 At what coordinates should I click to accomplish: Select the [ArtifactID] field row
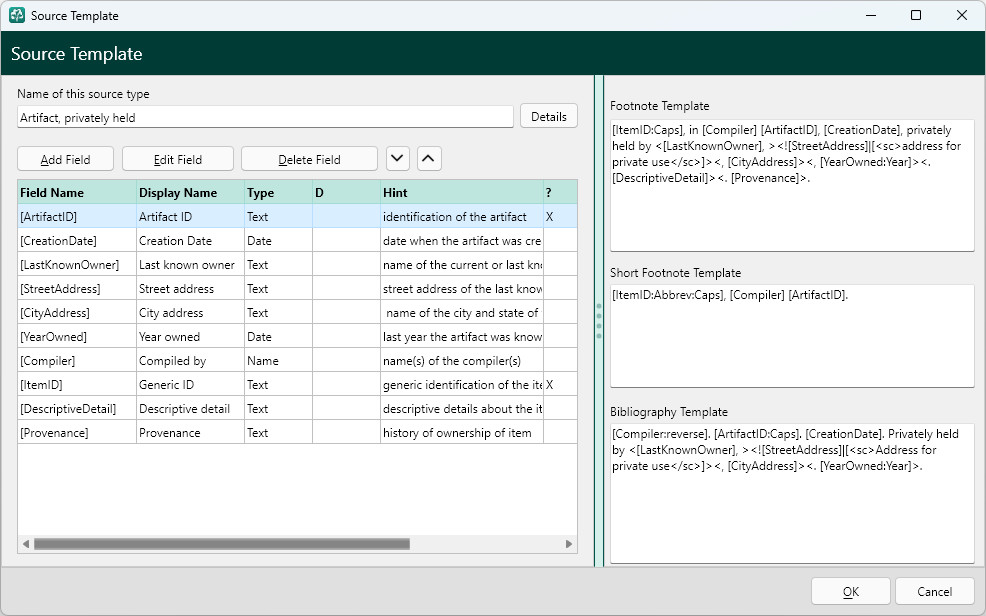(x=297, y=216)
